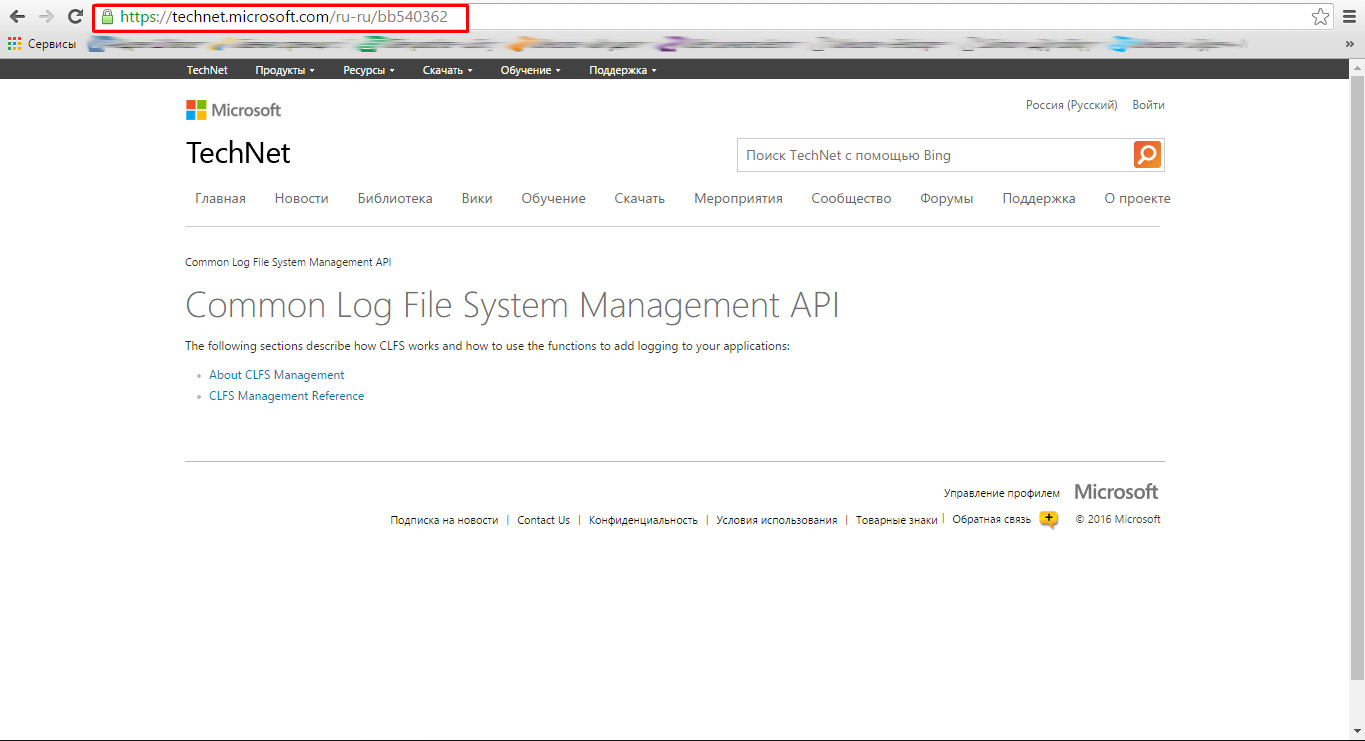Image resolution: width=1365 pixels, height=741 pixels.
Task: Open the CLFS Management Reference link
Action: (x=286, y=396)
